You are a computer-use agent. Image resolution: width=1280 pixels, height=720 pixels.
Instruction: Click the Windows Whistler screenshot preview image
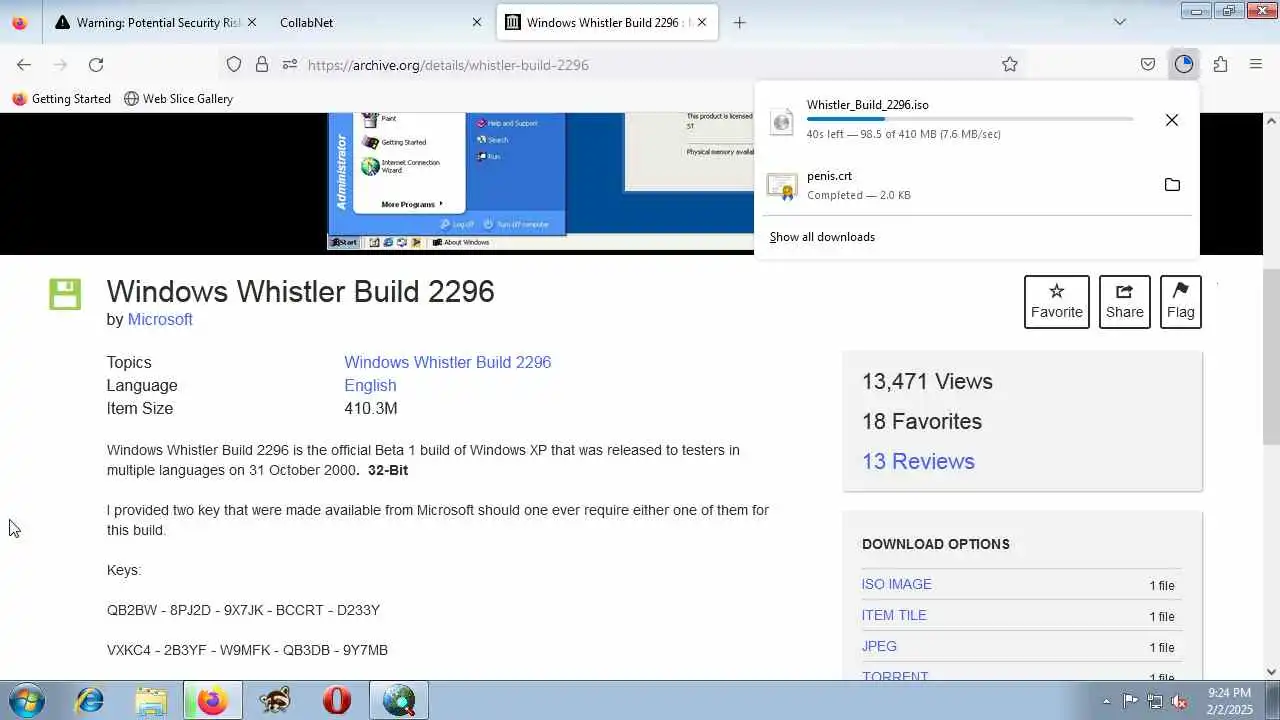(x=540, y=180)
